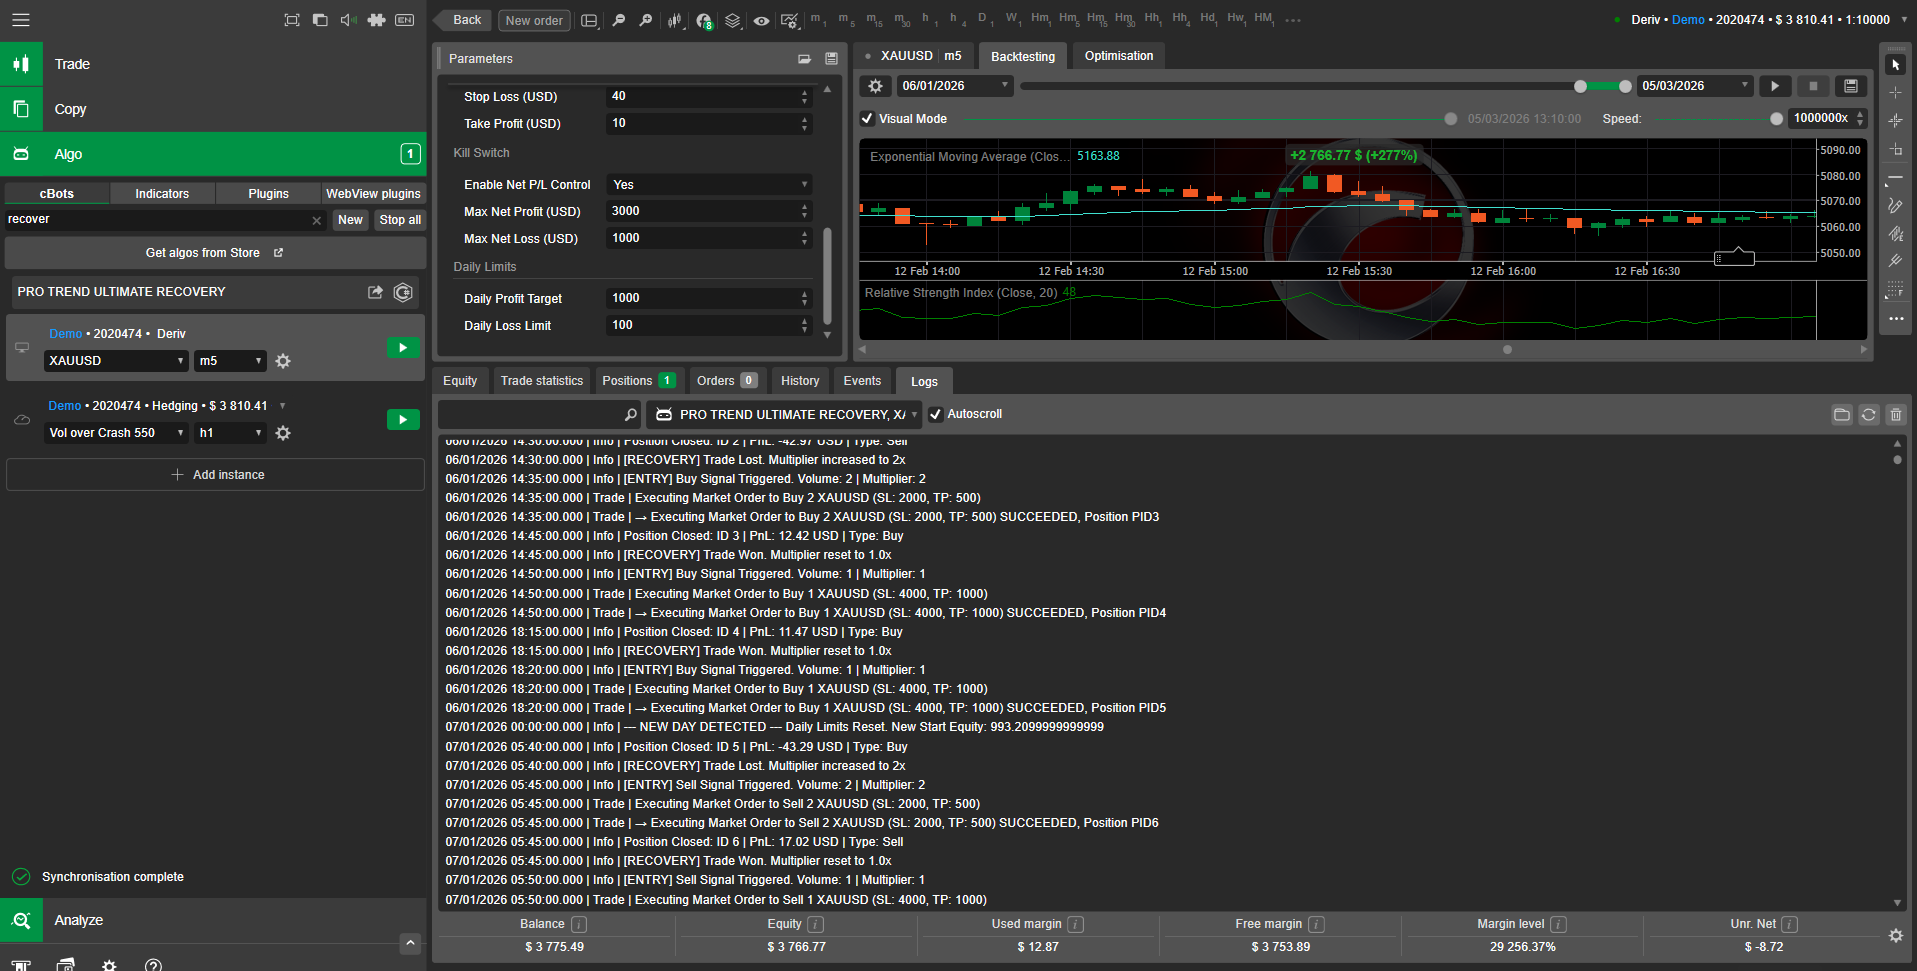Click the Stop all button
Viewport: 1917px width, 971px height.
pos(400,220)
